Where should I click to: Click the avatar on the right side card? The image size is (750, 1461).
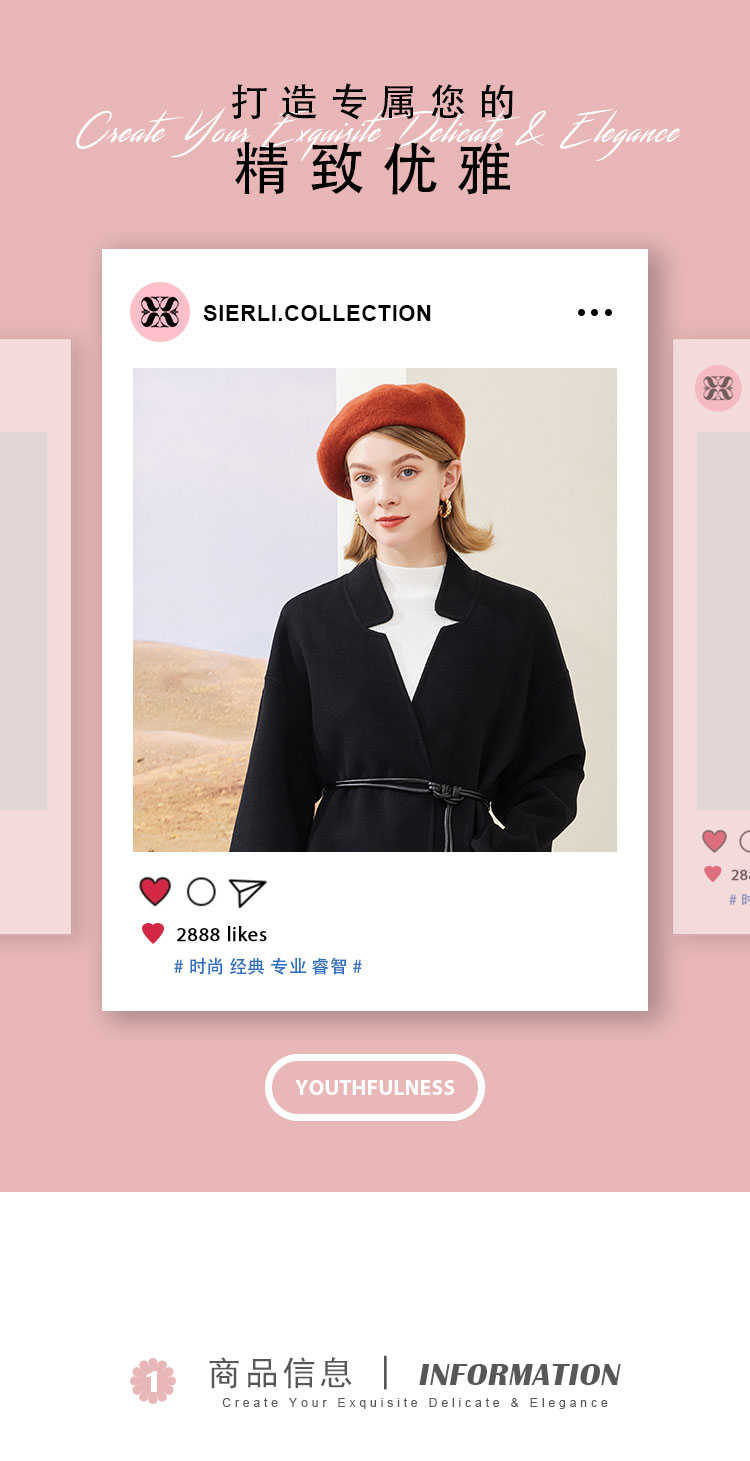point(718,388)
